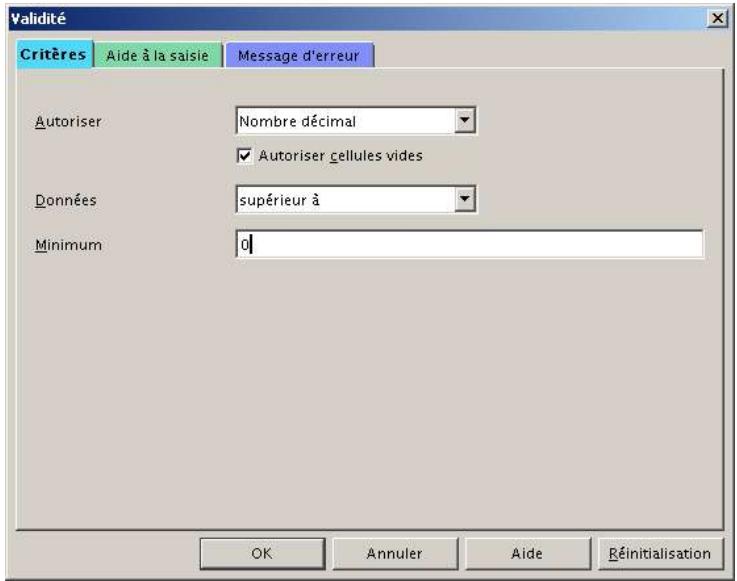
Task: Open the Message d'erreur tab
Action: 299,55
